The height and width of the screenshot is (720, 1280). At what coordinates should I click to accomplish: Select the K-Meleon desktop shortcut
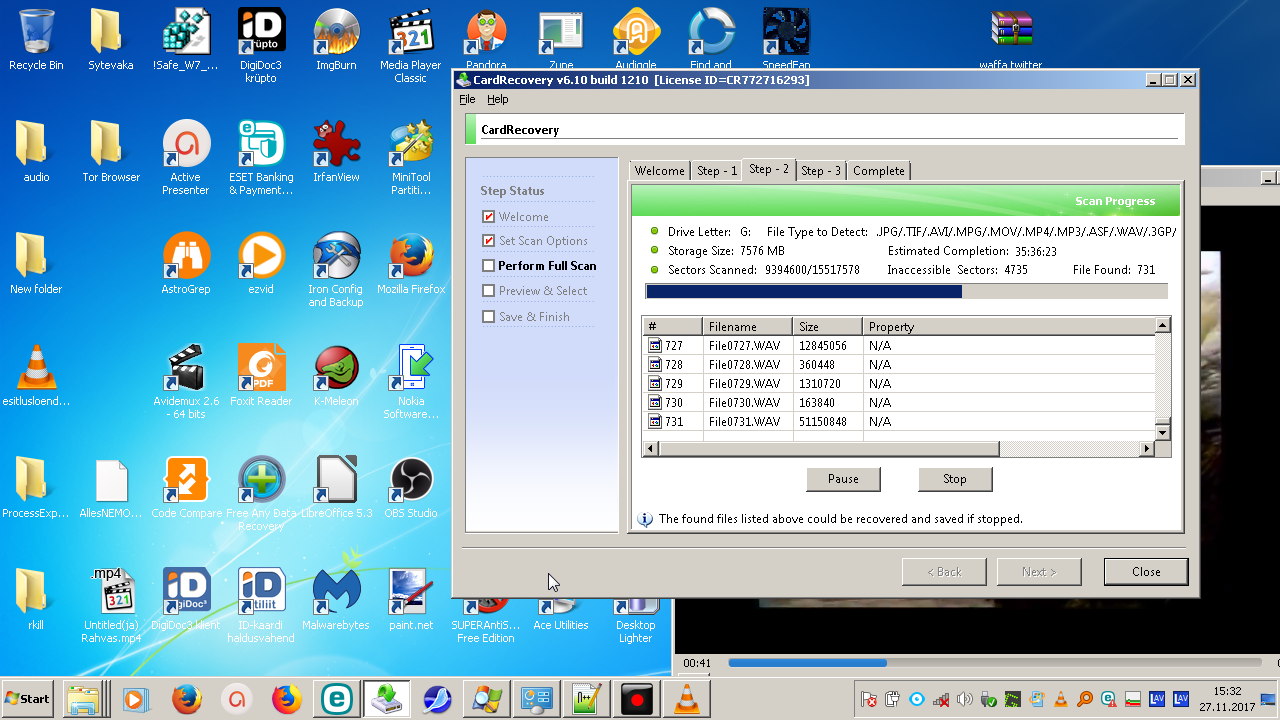[x=336, y=376]
